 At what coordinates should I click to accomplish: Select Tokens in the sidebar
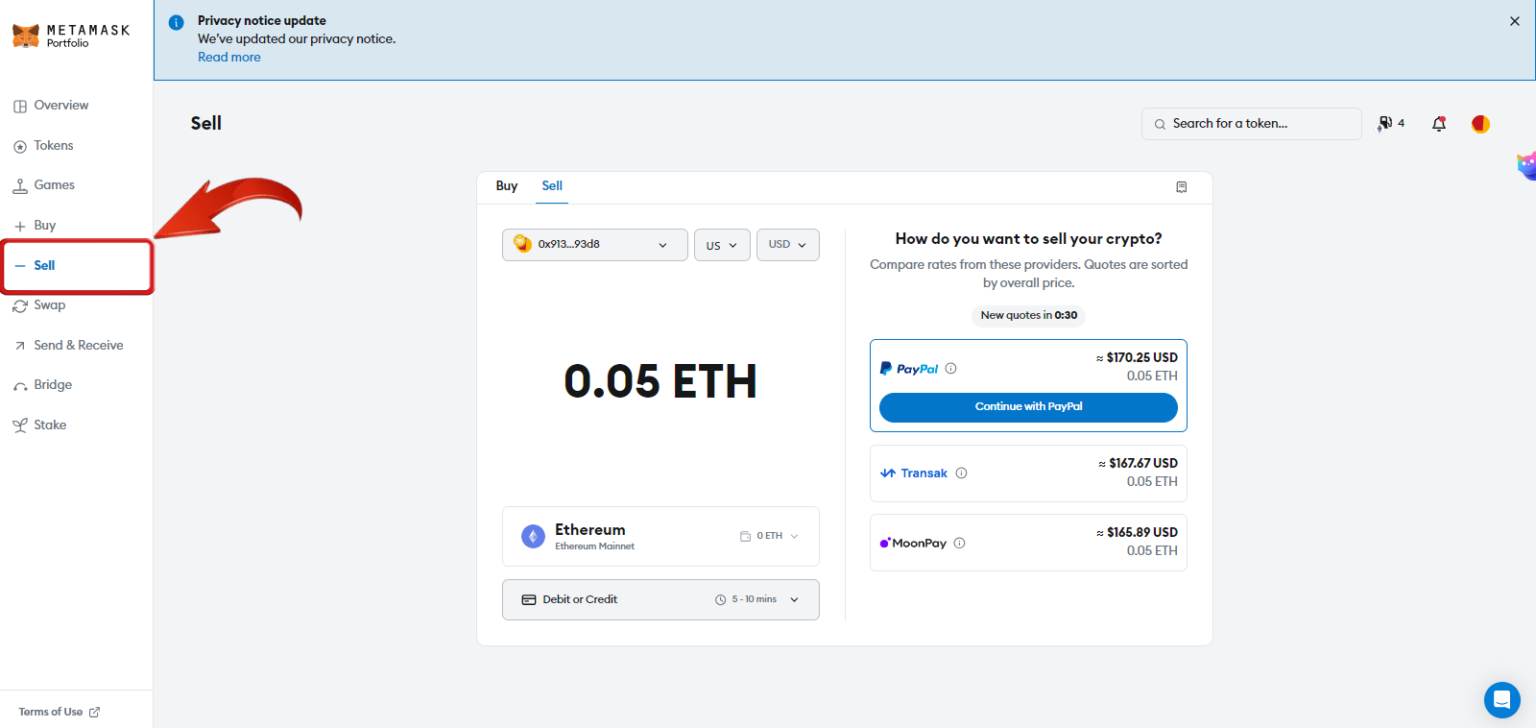coord(52,145)
